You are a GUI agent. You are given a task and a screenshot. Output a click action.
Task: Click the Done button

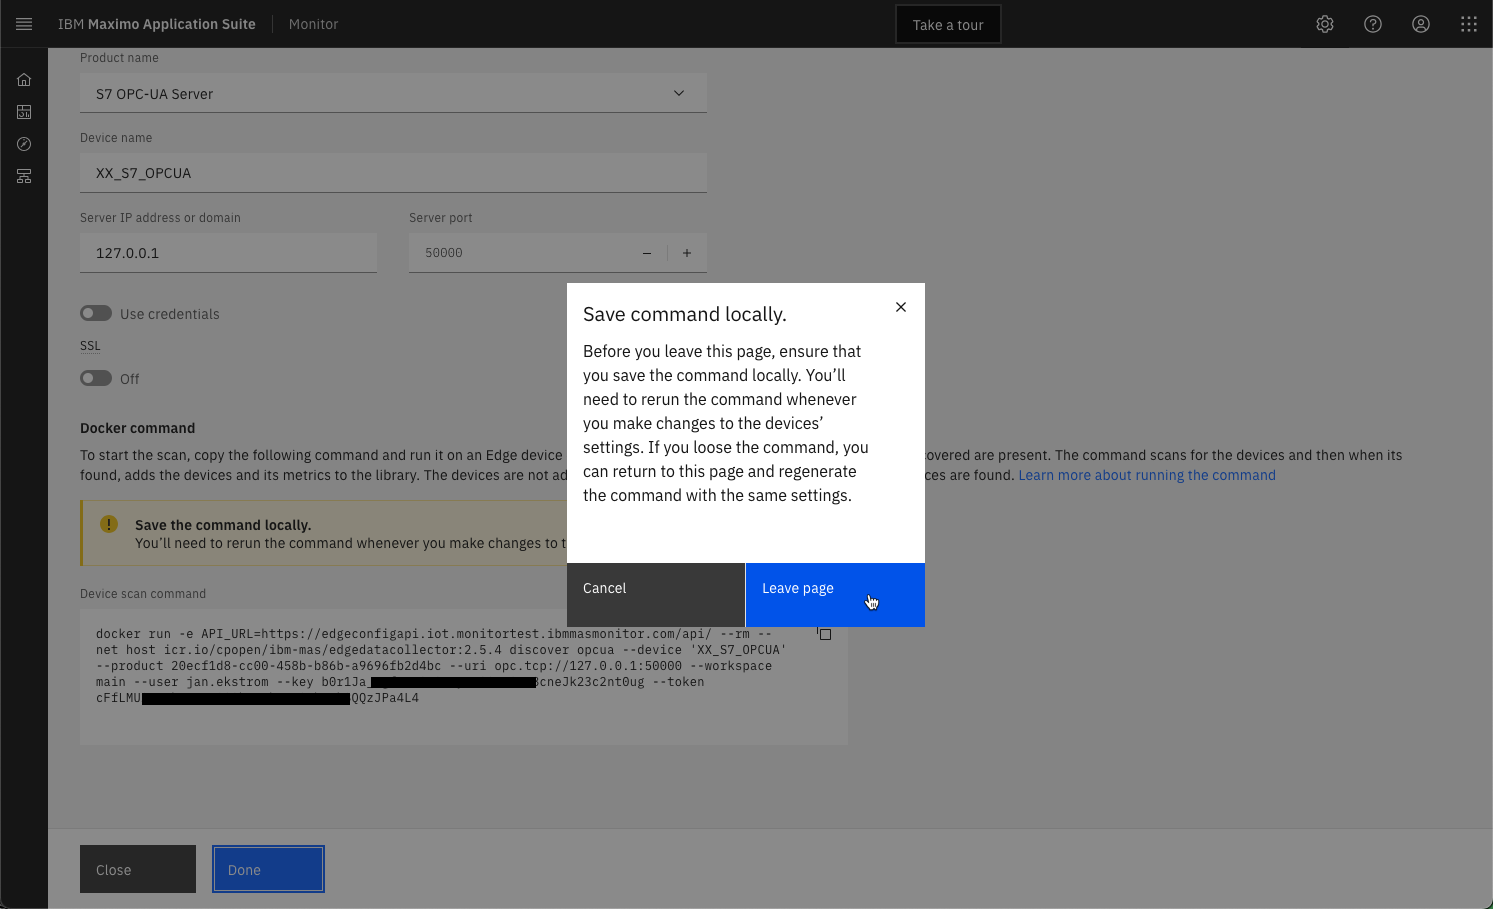268,869
